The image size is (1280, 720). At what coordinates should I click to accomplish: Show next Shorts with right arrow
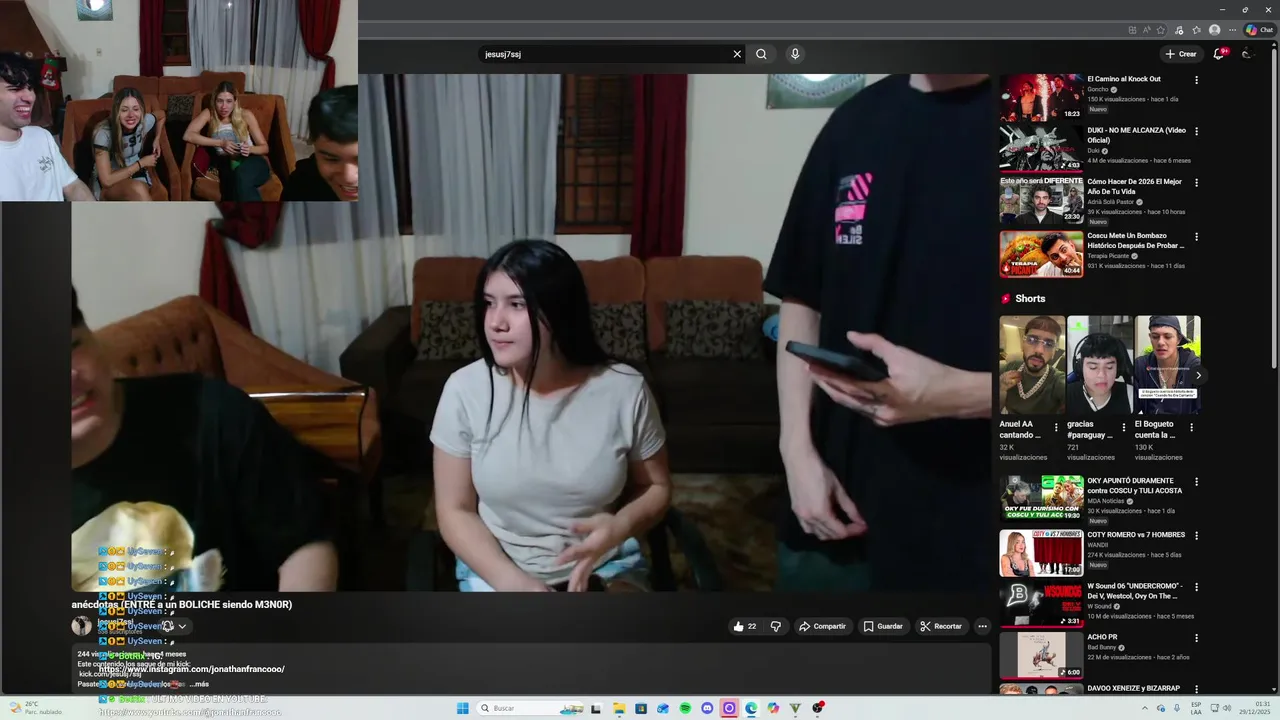click(1198, 375)
